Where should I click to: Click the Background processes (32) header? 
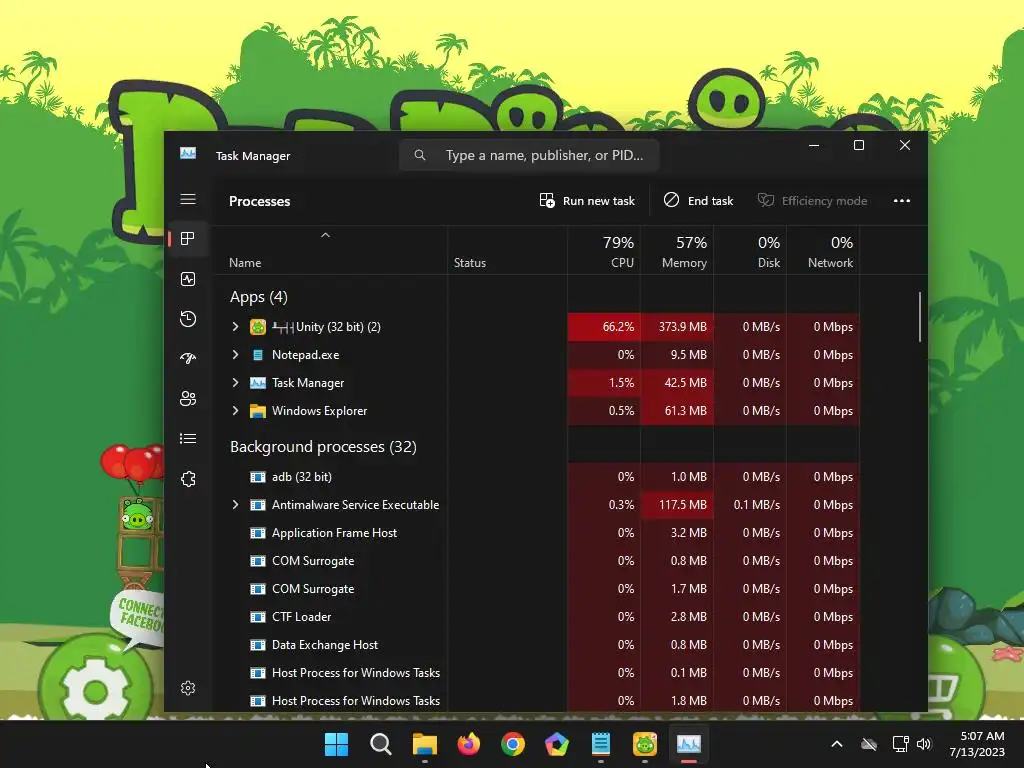323,447
